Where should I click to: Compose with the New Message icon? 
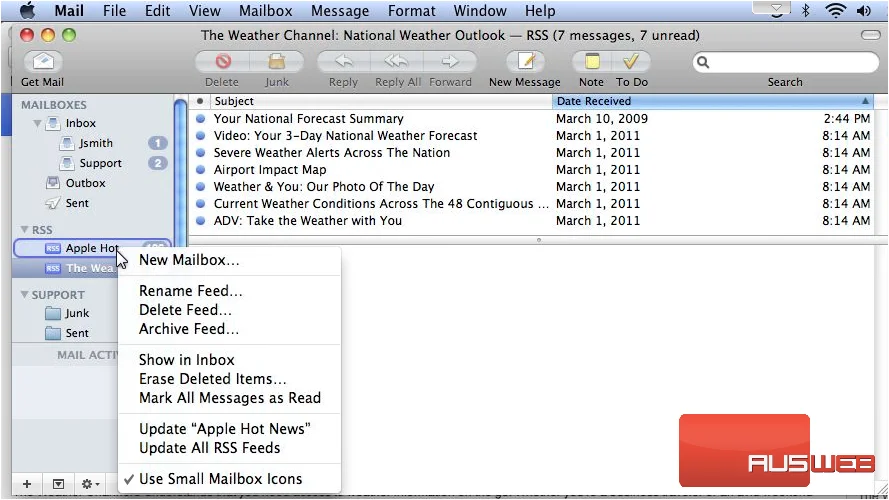pos(526,61)
